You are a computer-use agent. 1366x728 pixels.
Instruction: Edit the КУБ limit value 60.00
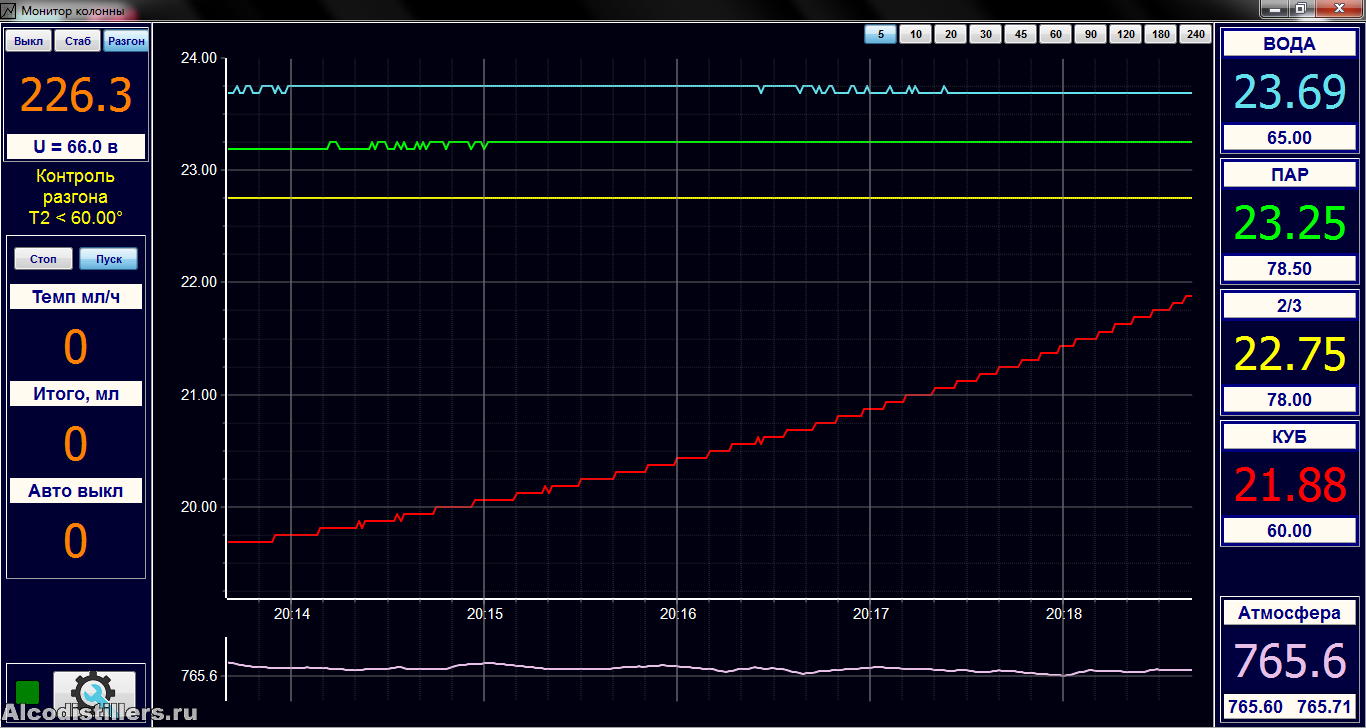(1289, 531)
